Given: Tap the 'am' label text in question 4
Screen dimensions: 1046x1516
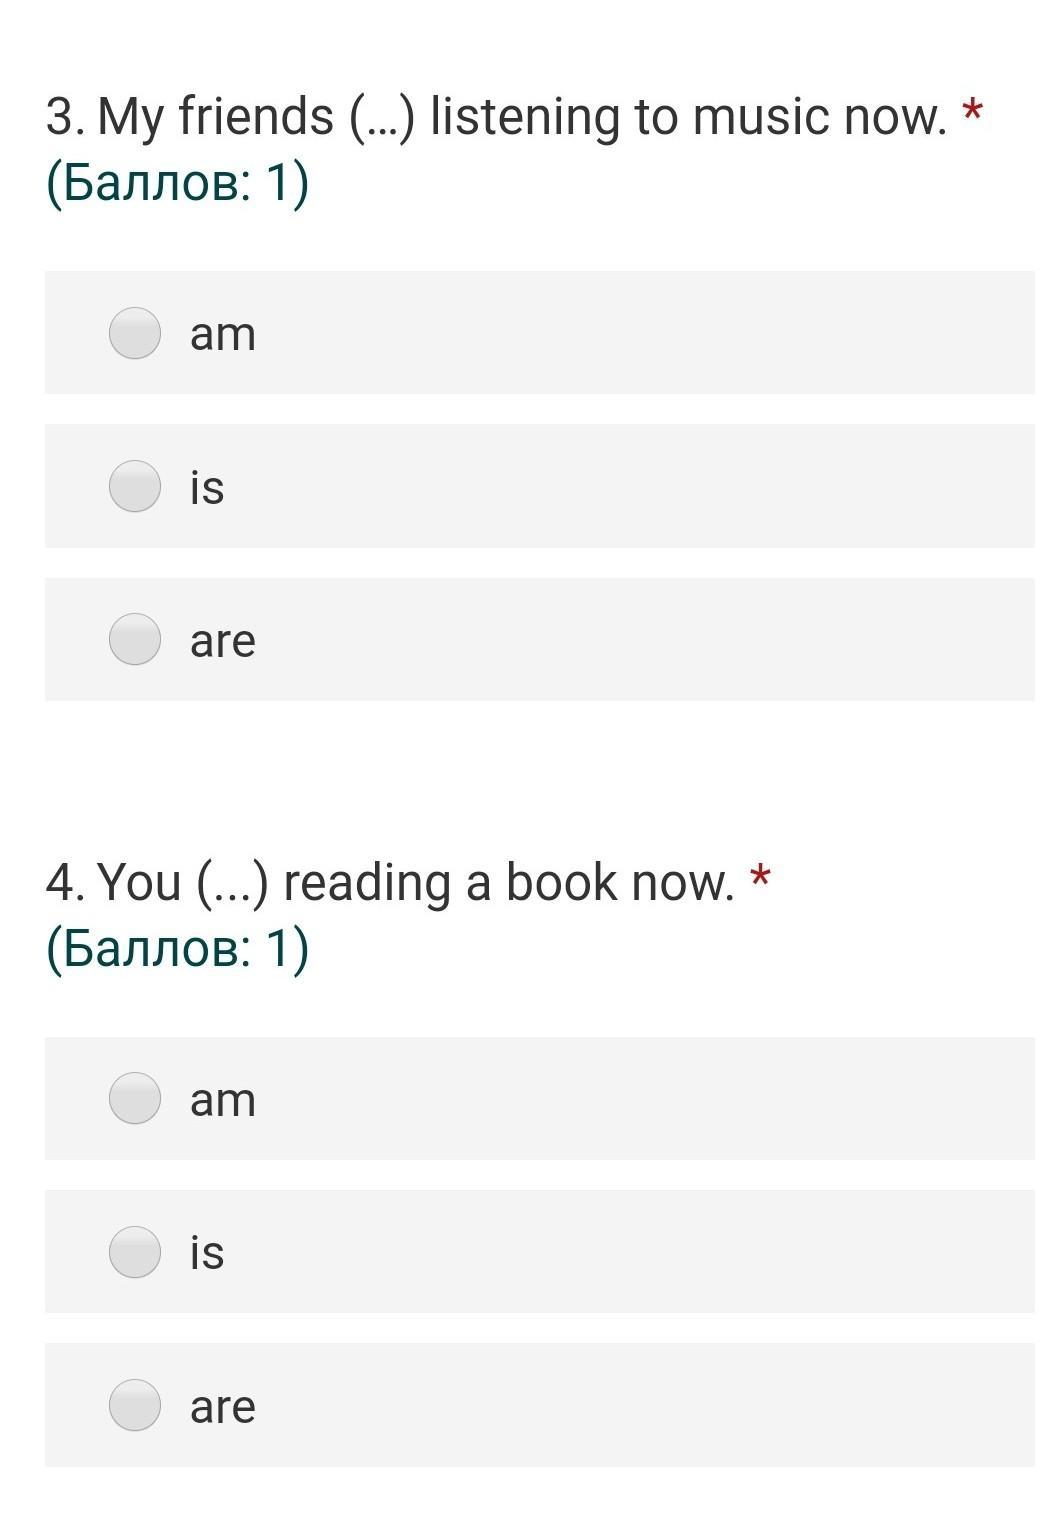Looking at the screenshot, I should tap(223, 1101).
